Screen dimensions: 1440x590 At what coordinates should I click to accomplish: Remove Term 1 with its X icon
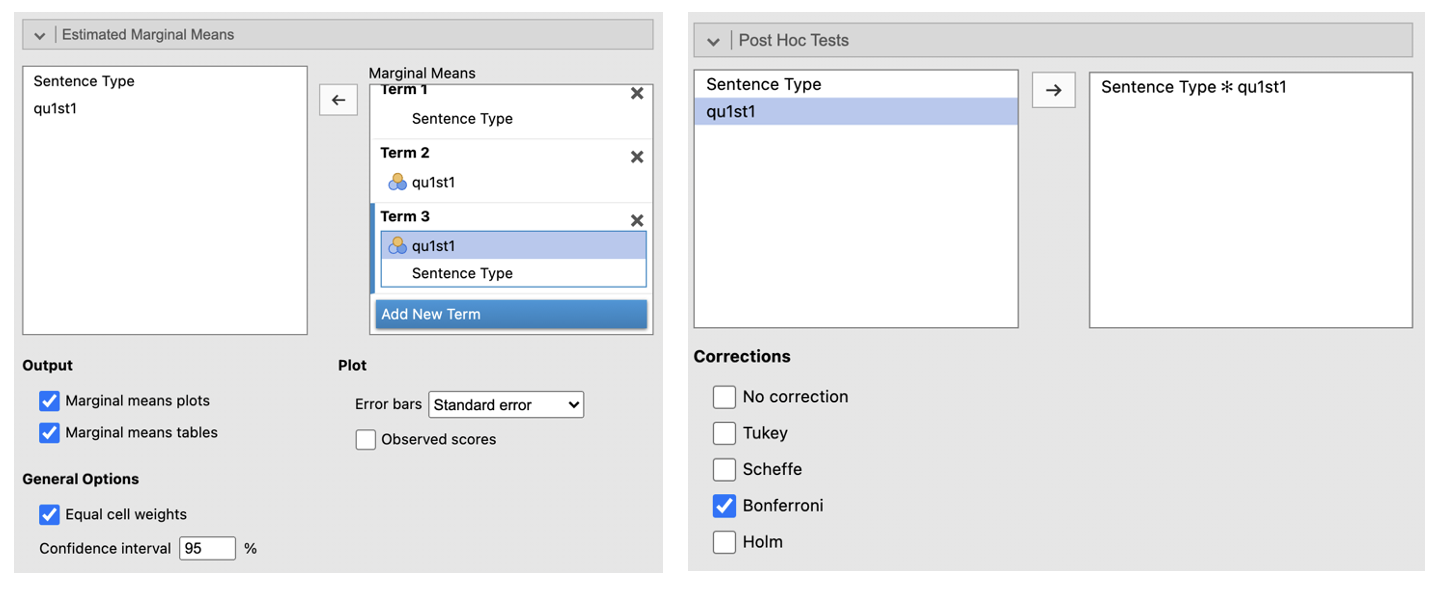(x=637, y=94)
